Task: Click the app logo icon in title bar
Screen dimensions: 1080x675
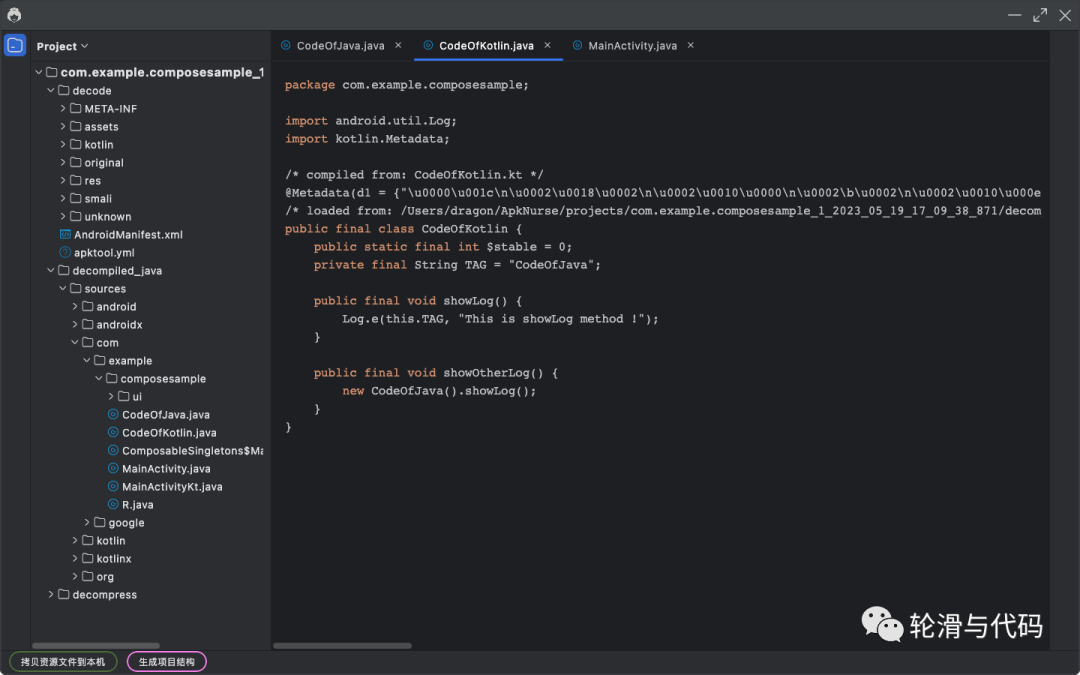Action: 14,15
